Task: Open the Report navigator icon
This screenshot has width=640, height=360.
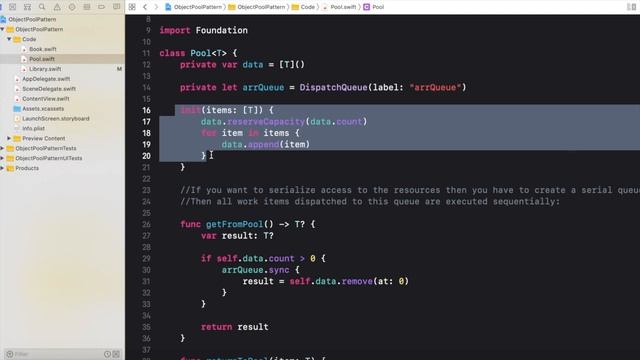Action: (x=116, y=7)
